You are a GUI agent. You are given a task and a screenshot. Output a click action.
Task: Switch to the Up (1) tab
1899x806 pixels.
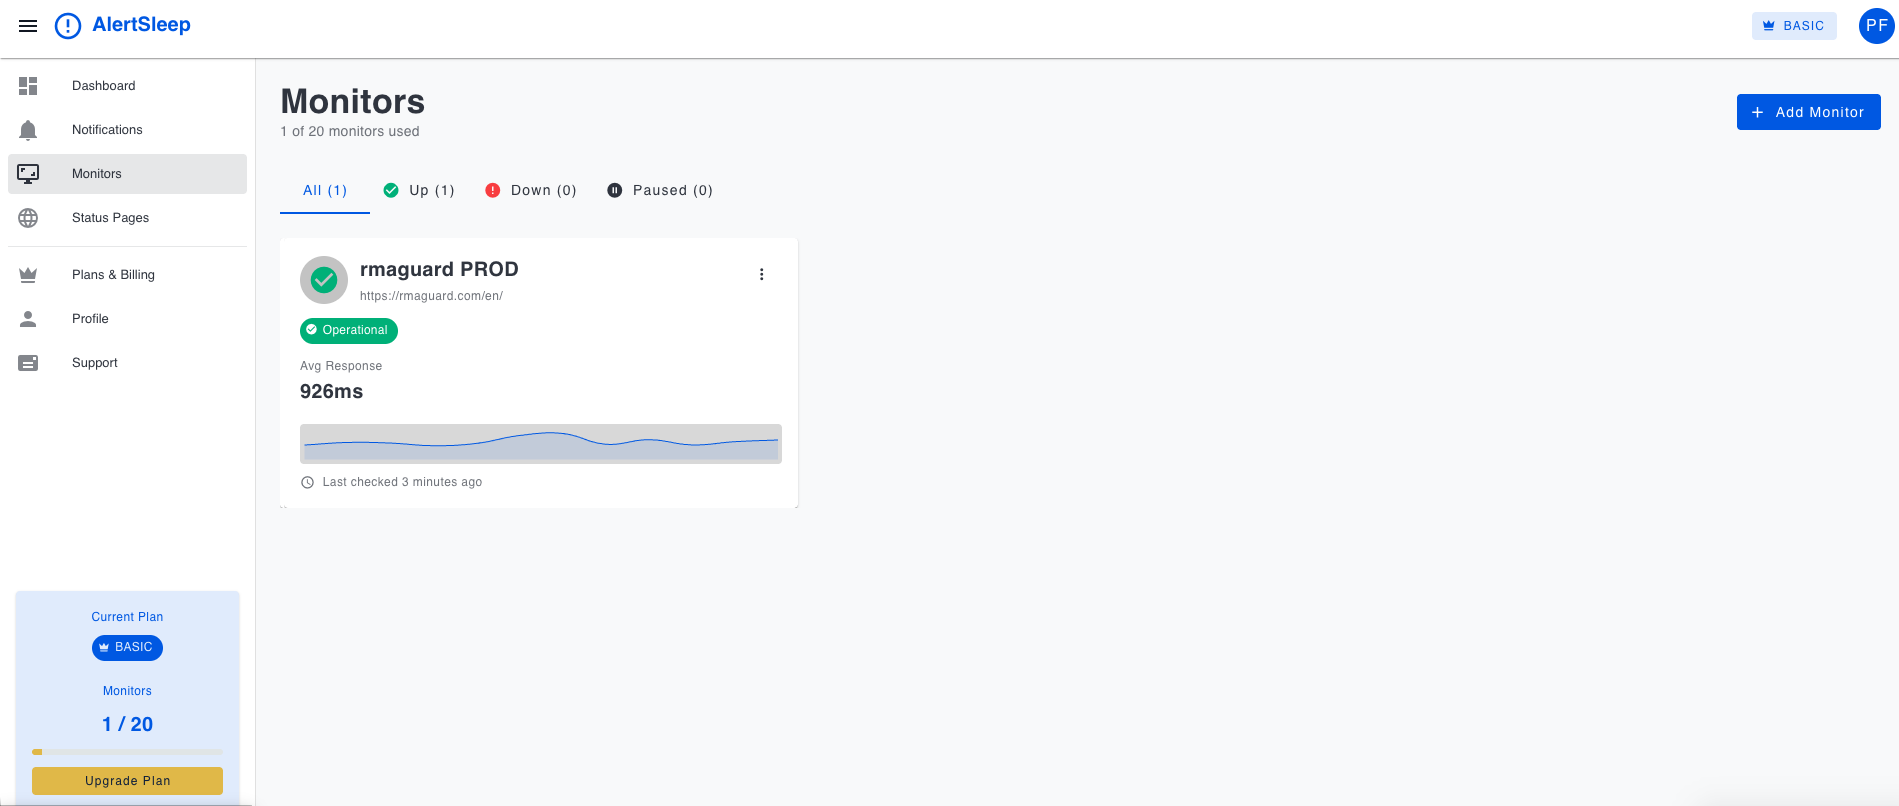click(x=419, y=190)
